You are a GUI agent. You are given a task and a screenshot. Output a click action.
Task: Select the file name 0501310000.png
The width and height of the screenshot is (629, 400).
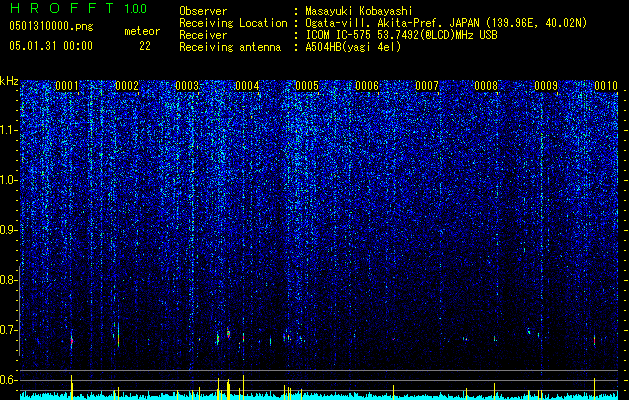click(51, 27)
